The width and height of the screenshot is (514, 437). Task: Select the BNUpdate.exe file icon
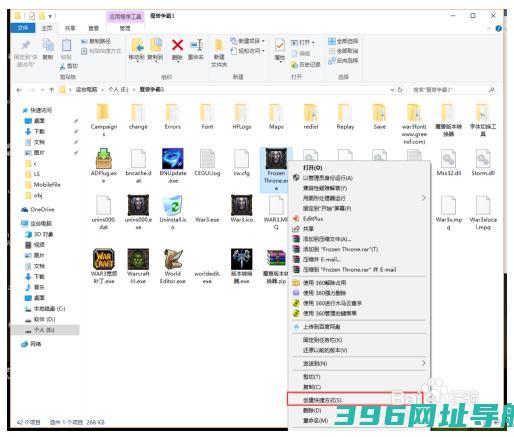(172, 159)
